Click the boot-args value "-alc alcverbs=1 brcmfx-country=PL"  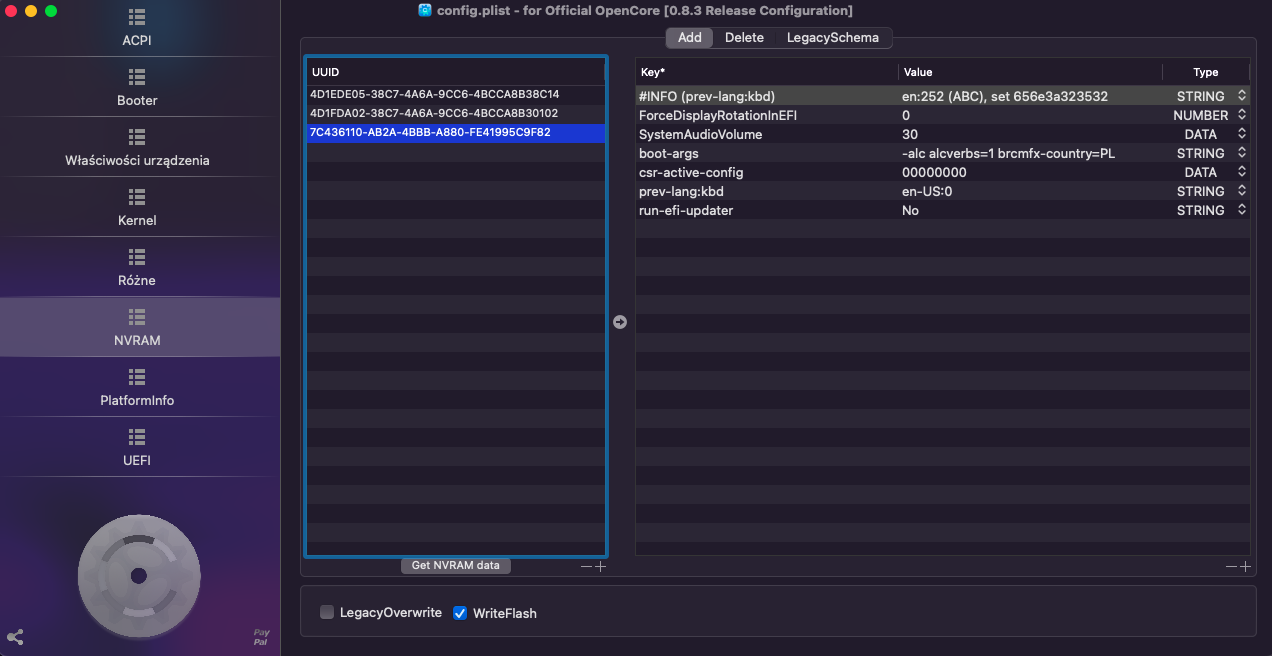[x=1008, y=153]
